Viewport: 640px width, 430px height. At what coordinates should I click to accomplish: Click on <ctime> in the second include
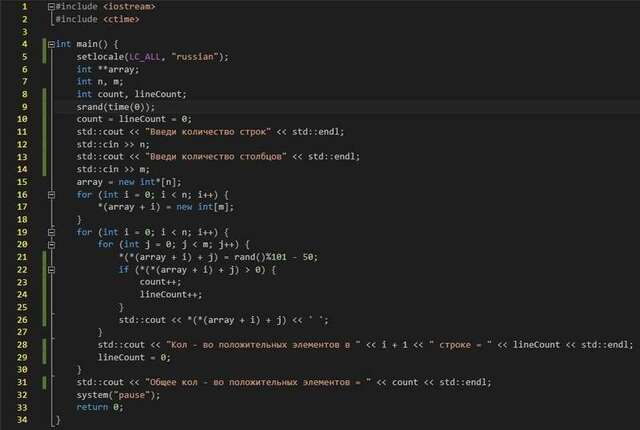point(121,19)
